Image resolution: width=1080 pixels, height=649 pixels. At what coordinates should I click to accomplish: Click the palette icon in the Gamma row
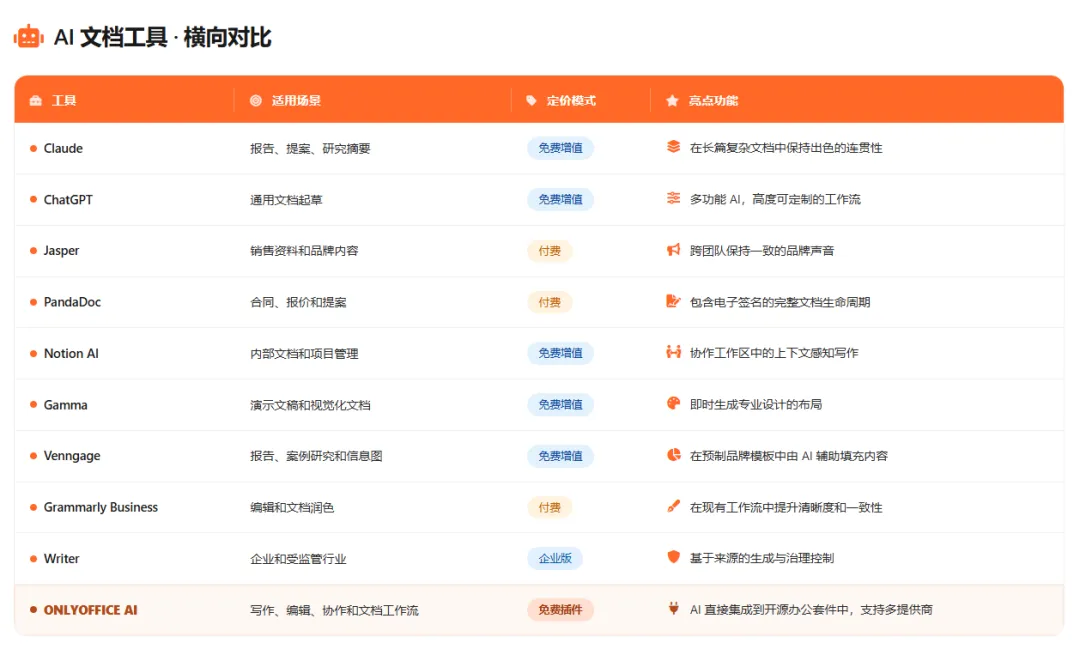point(674,404)
